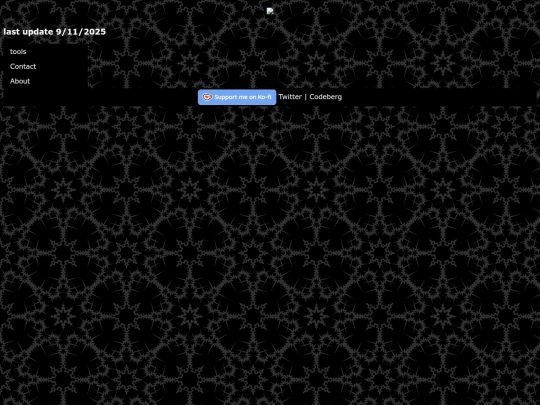The height and width of the screenshot is (405, 540).
Task: Select the last update 9/11/2025 heading
Action: click(54, 32)
